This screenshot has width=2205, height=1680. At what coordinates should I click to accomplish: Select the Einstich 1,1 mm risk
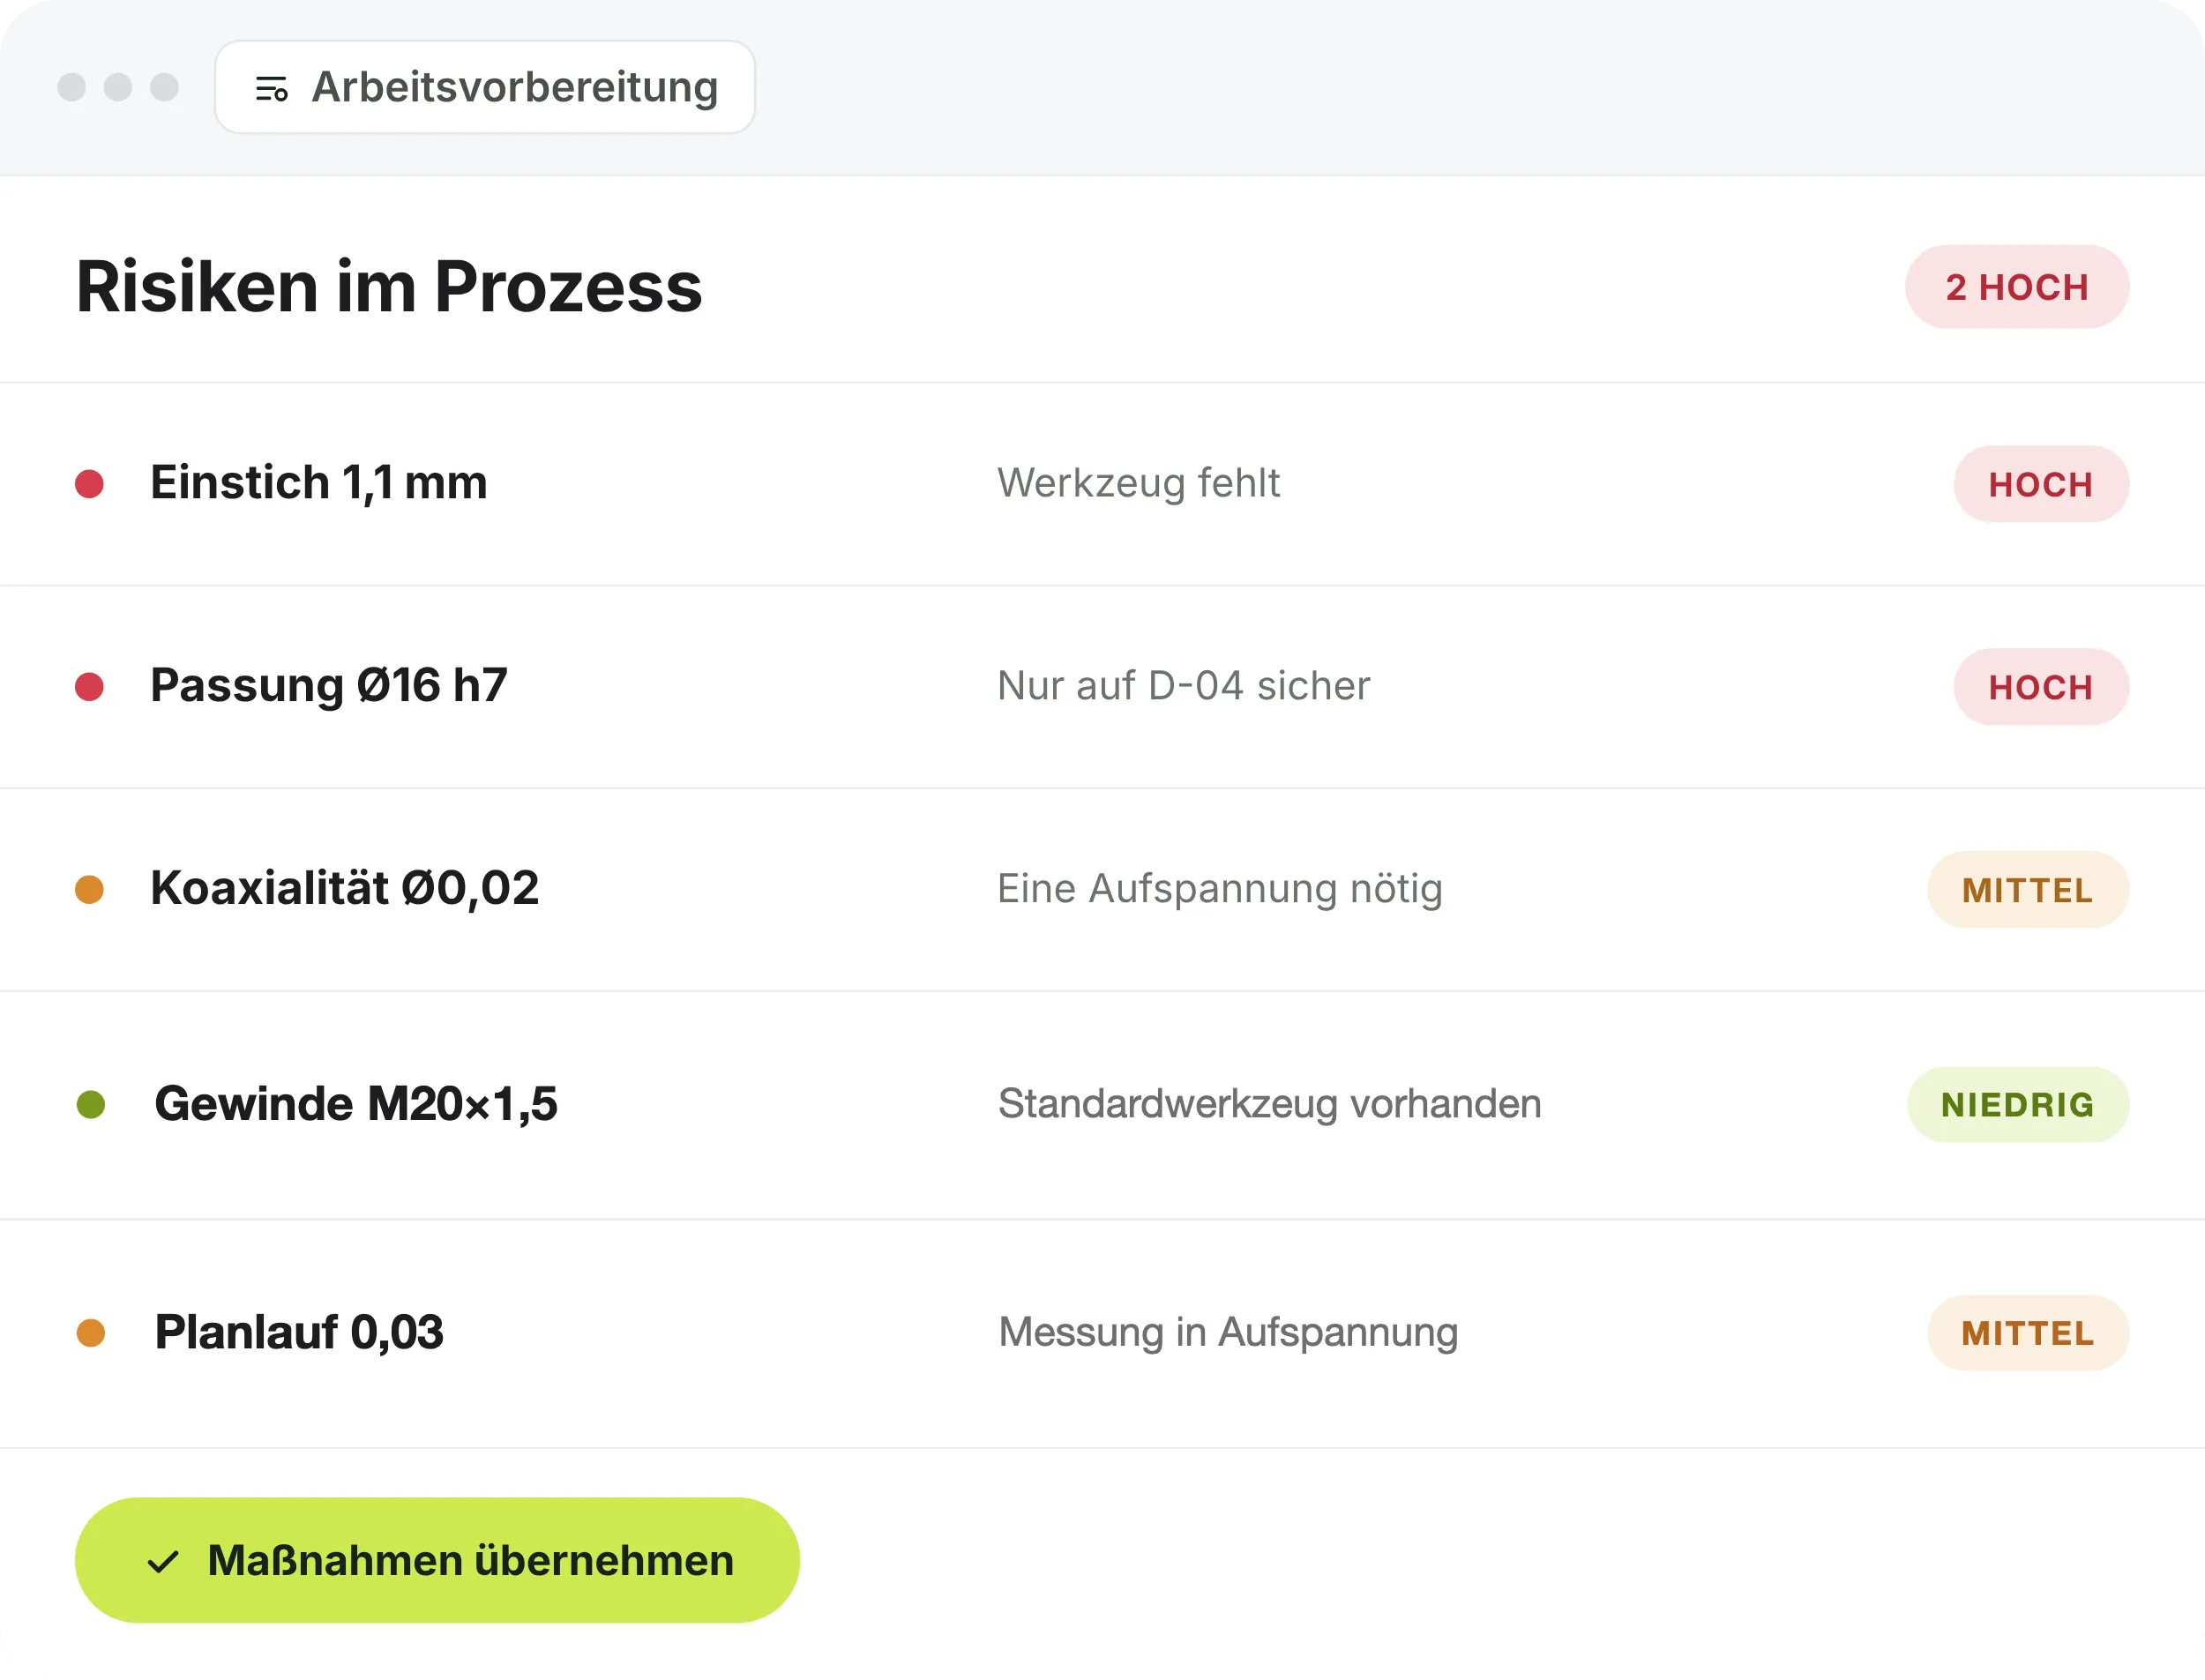pyautogui.click(x=1102, y=484)
